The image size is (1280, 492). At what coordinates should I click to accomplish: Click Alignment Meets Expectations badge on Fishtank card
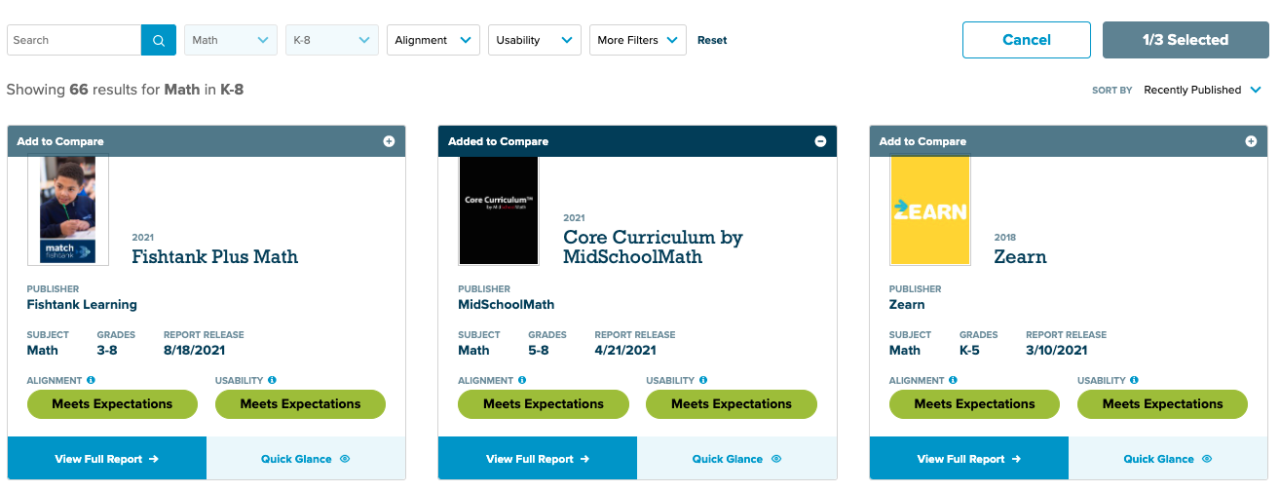click(x=112, y=404)
